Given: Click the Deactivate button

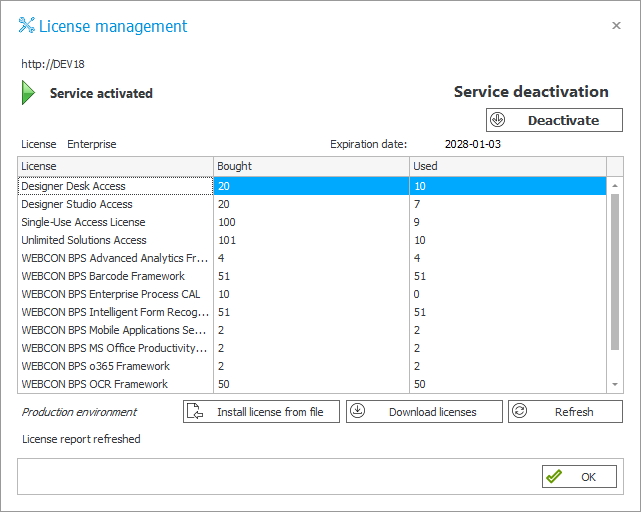Looking at the screenshot, I should point(554,120).
